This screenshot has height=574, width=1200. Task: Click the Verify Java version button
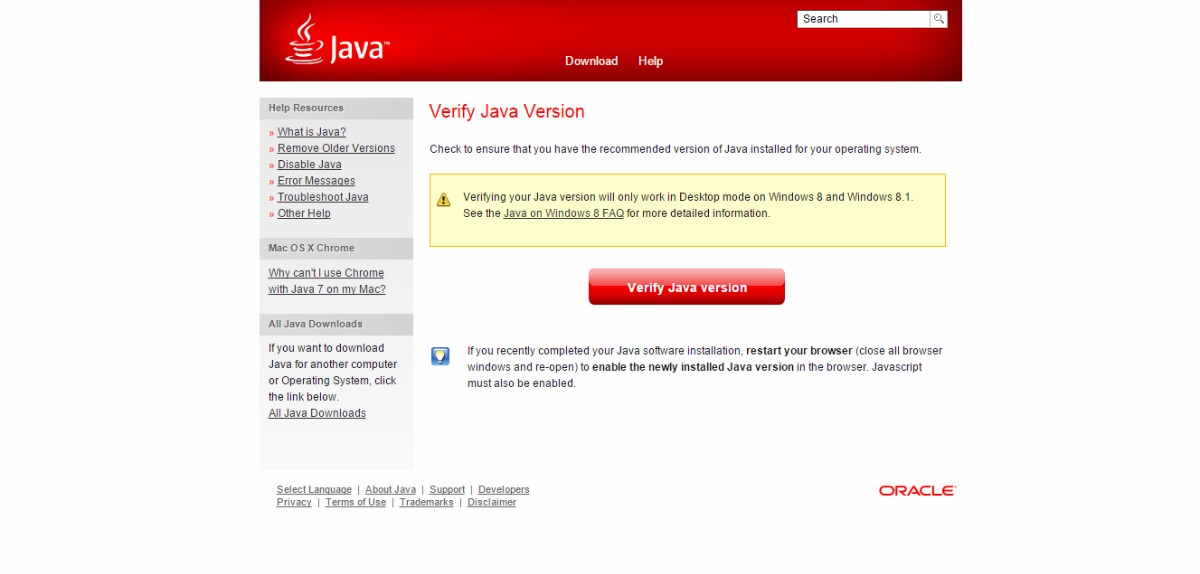tap(686, 287)
